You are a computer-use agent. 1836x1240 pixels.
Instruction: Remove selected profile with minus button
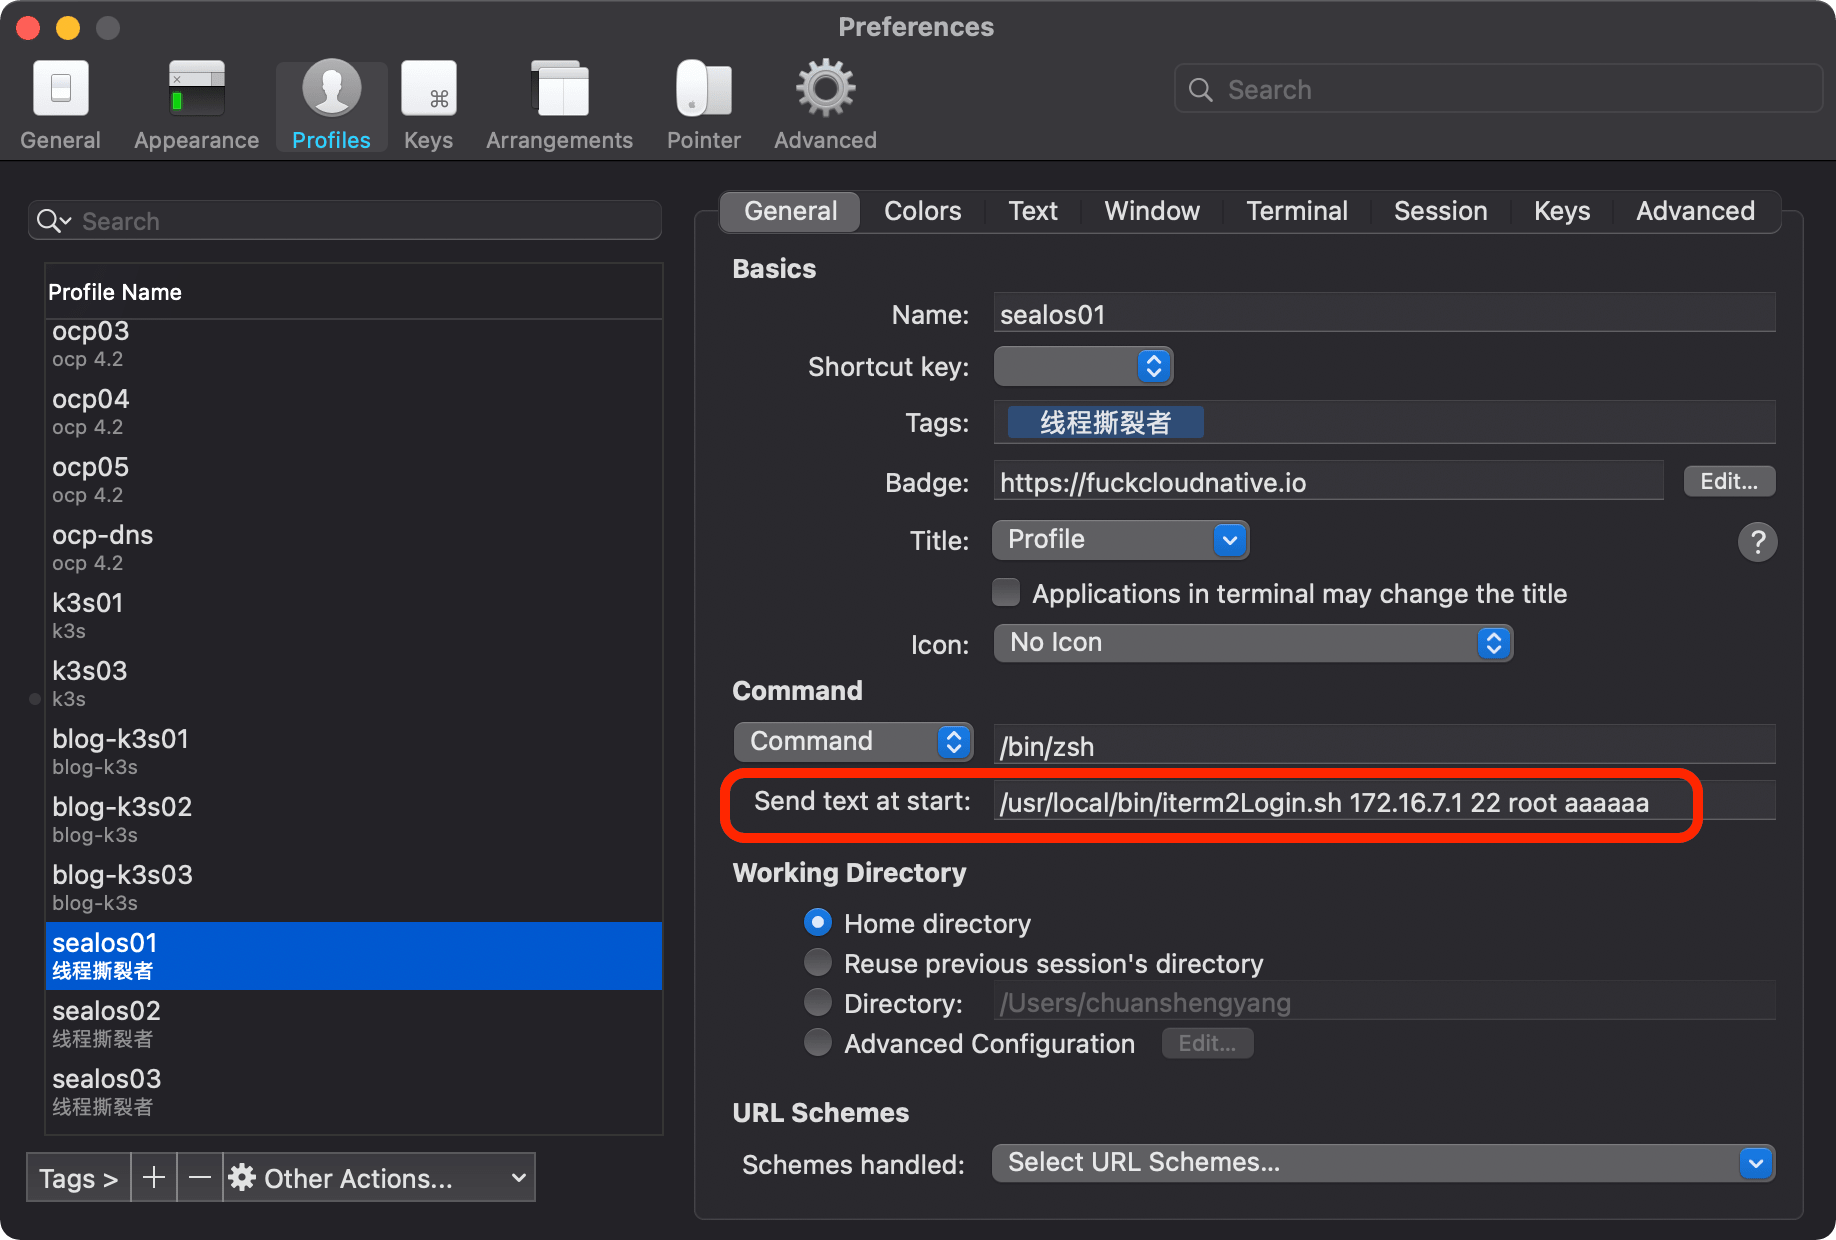pyautogui.click(x=200, y=1178)
